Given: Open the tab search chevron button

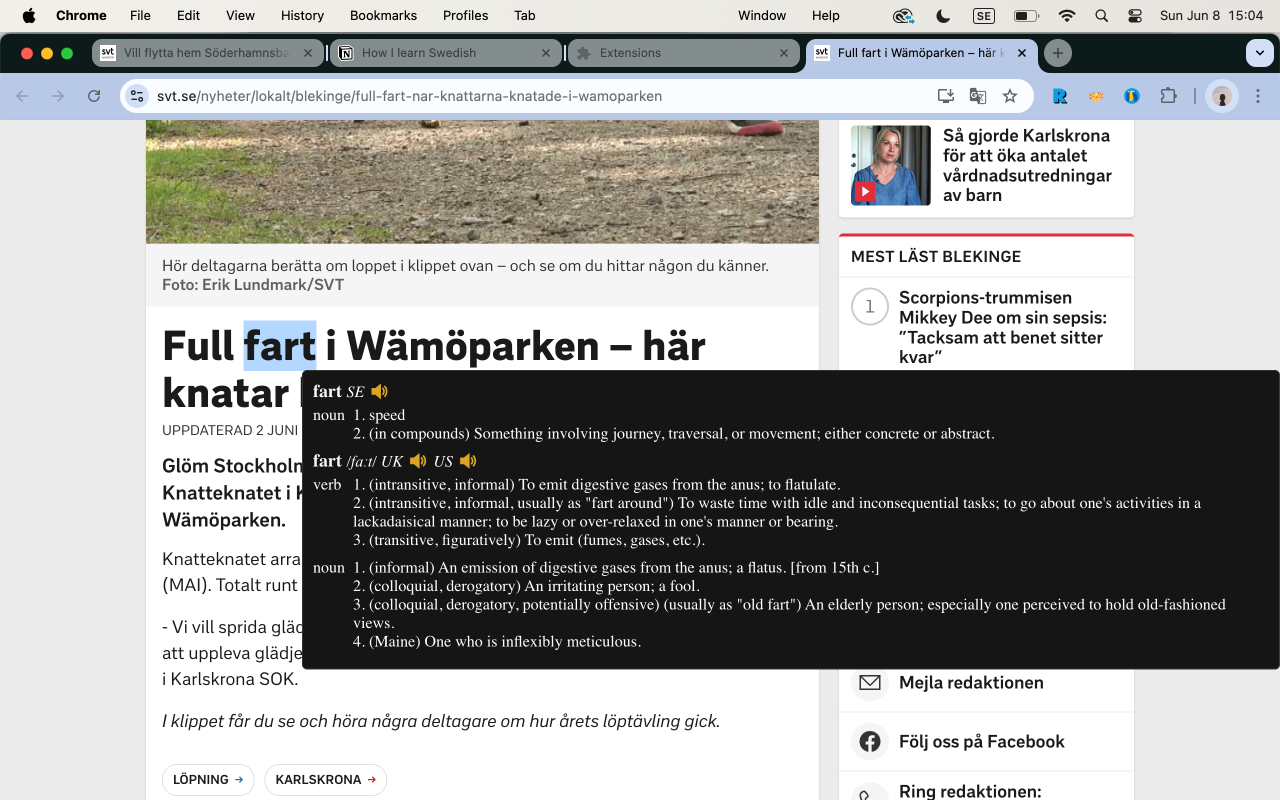Looking at the screenshot, I should pos(1259,53).
